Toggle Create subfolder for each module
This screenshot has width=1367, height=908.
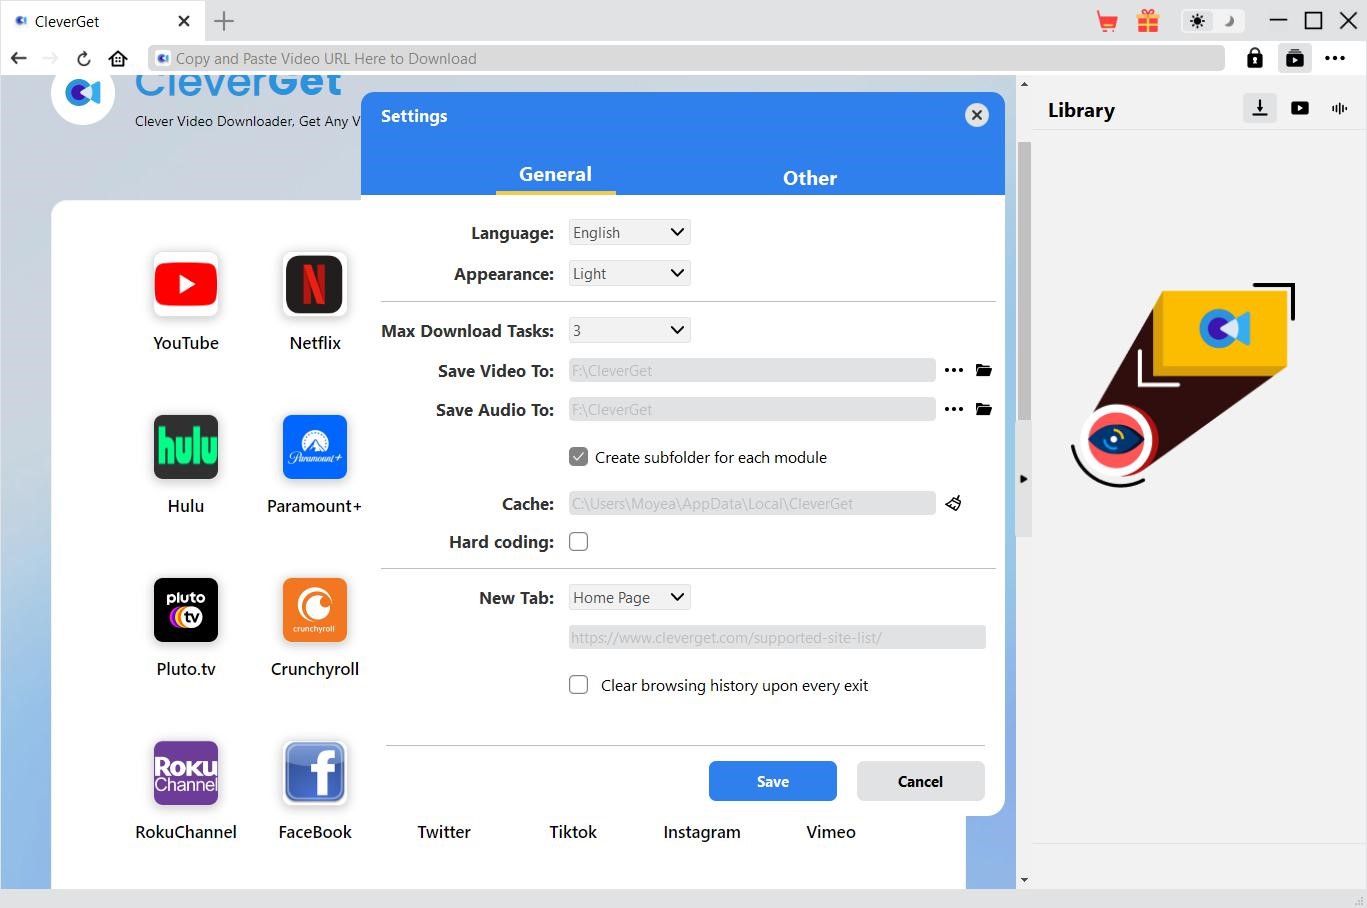[579, 457]
